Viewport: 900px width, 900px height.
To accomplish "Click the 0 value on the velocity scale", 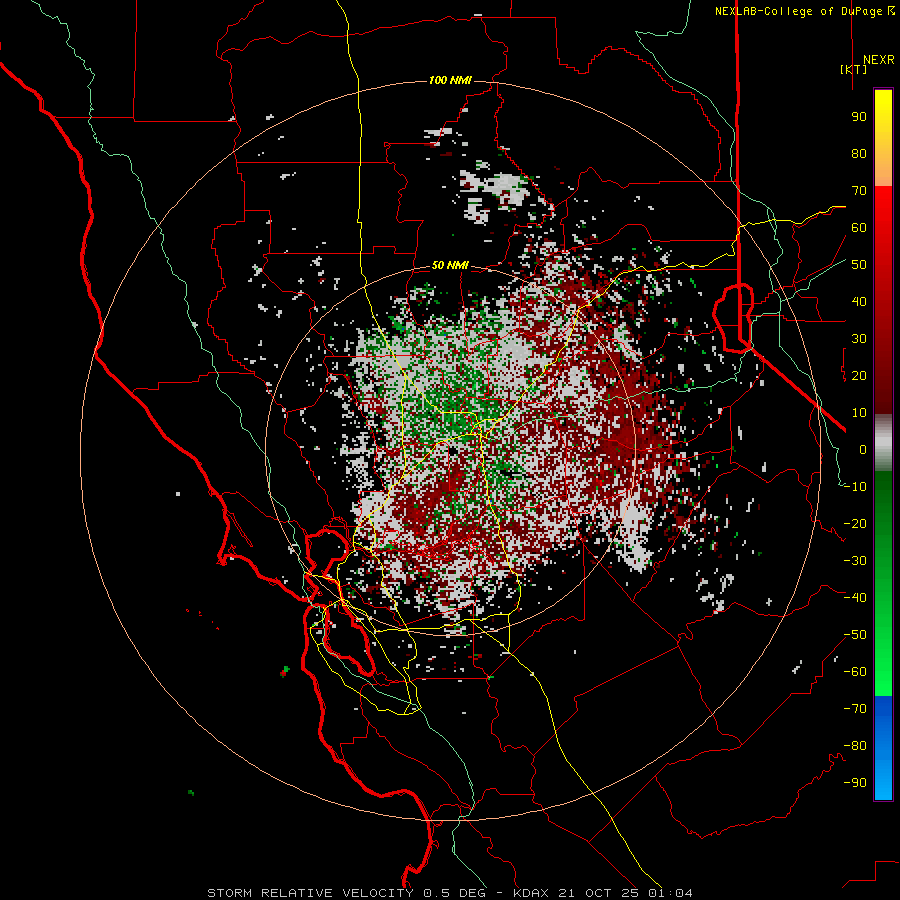I will click(863, 449).
